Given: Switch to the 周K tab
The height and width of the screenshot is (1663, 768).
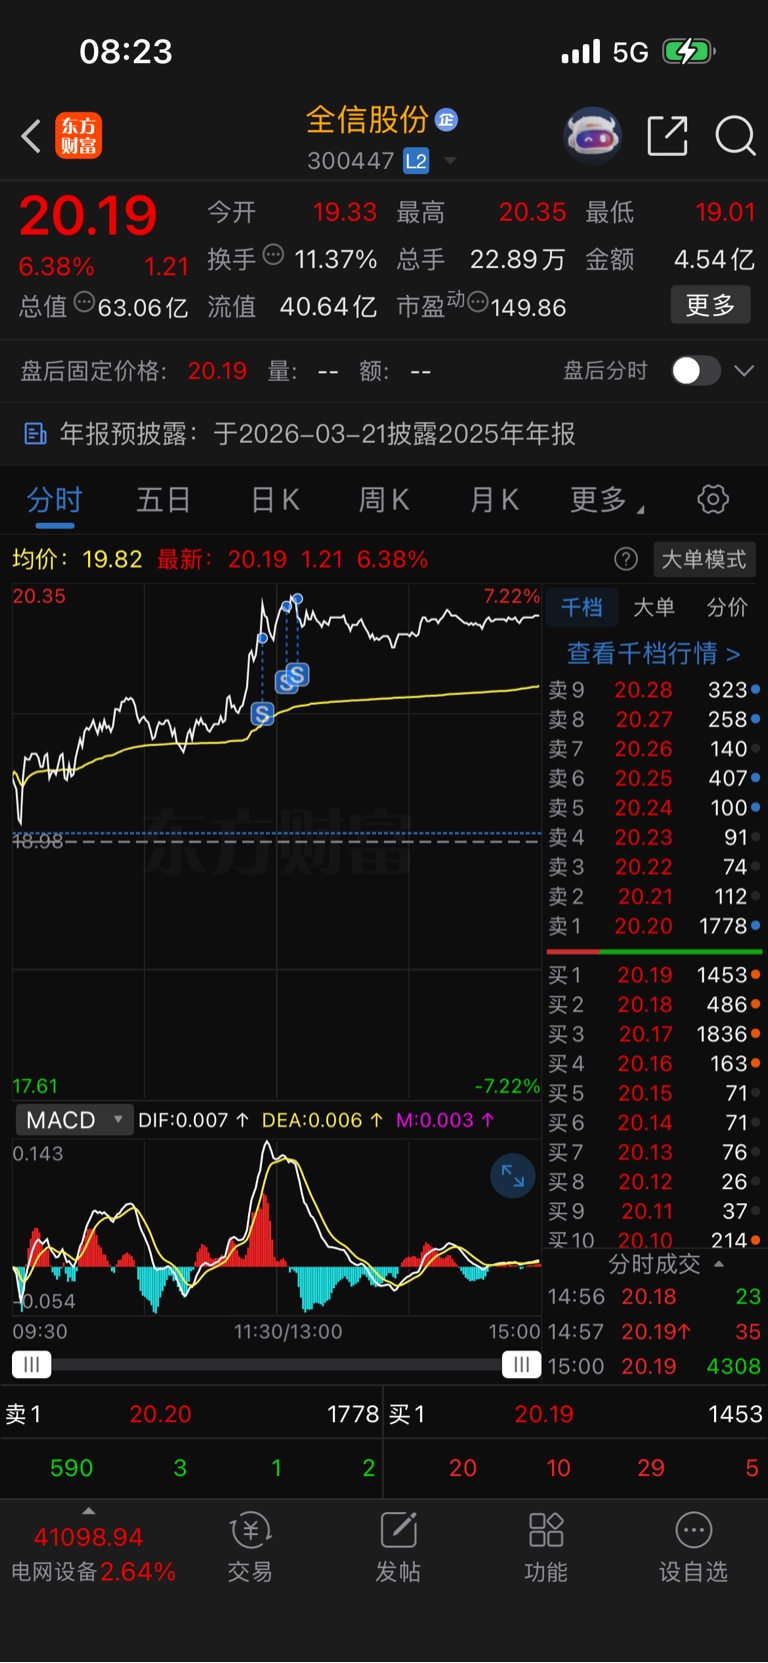Looking at the screenshot, I should 384,499.
